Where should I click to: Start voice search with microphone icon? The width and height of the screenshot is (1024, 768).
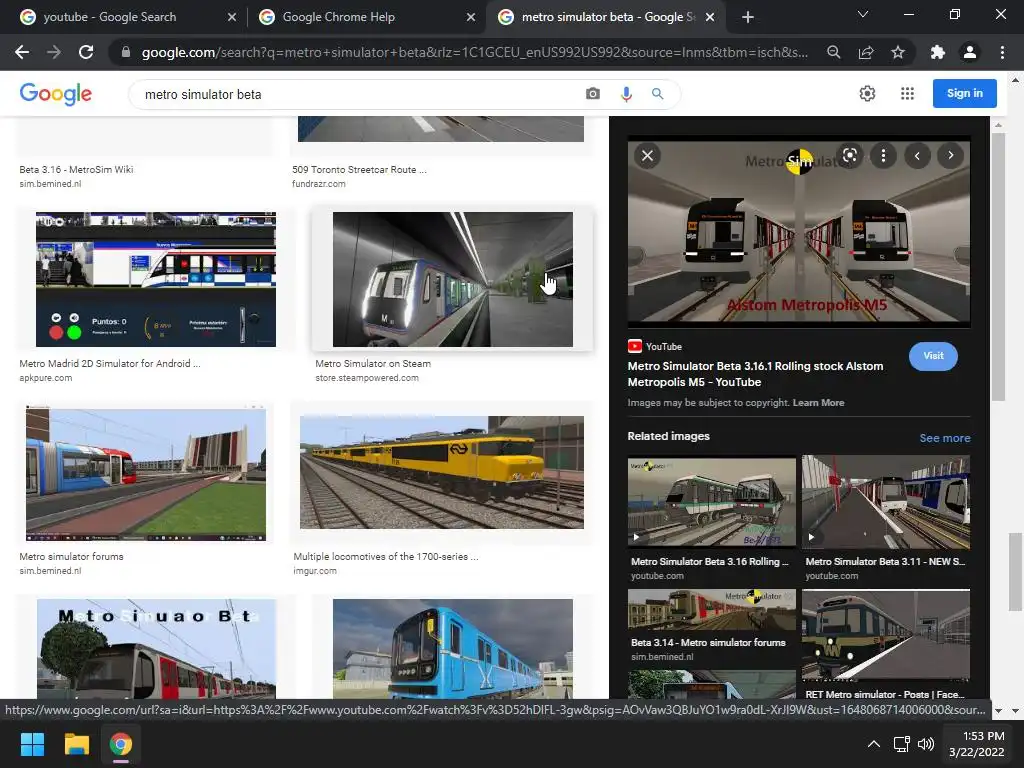pyautogui.click(x=626, y=94)
